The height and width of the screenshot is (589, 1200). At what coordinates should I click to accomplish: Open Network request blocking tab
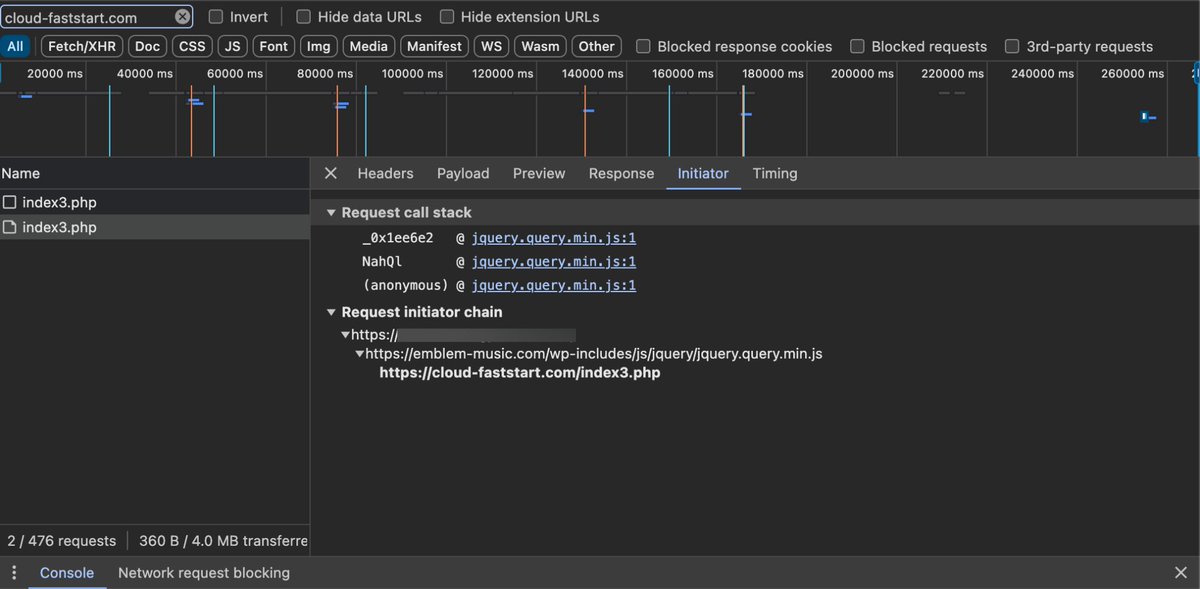[x=204, y=573]
